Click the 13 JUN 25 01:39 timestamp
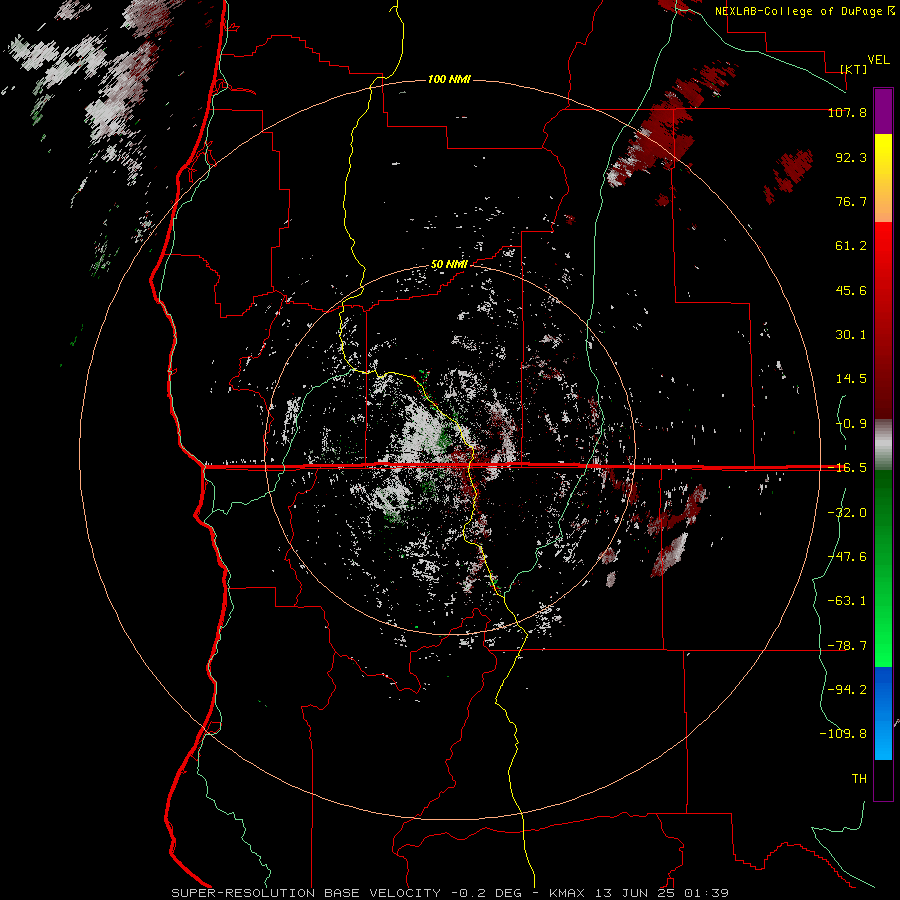 [x=660, y=893]
